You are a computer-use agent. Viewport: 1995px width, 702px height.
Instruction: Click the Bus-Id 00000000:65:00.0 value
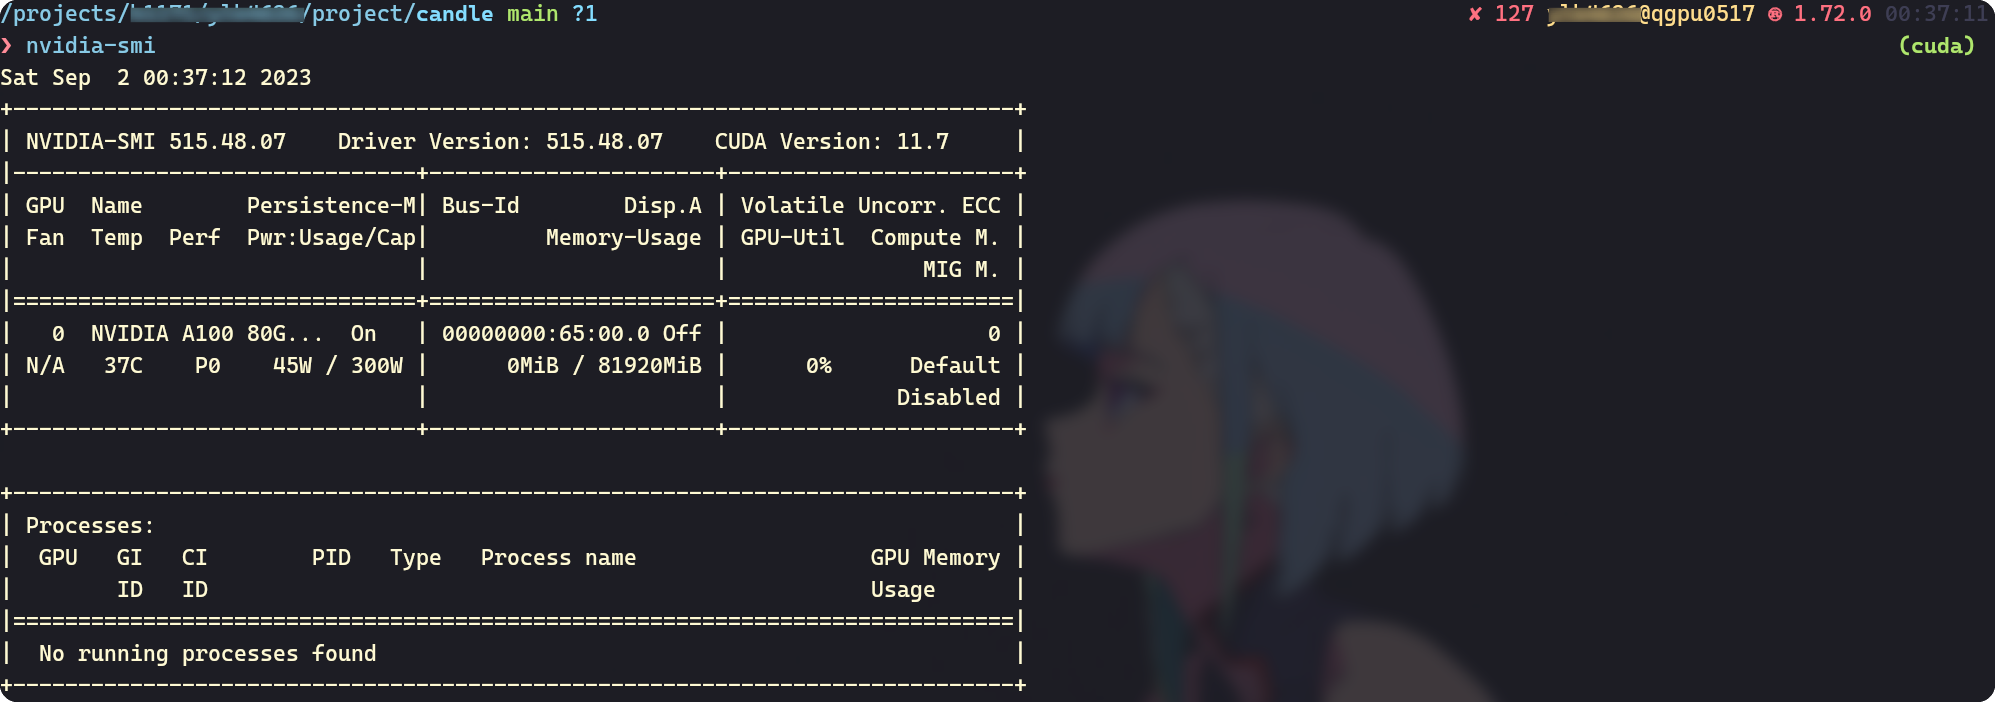coord(545,334)
